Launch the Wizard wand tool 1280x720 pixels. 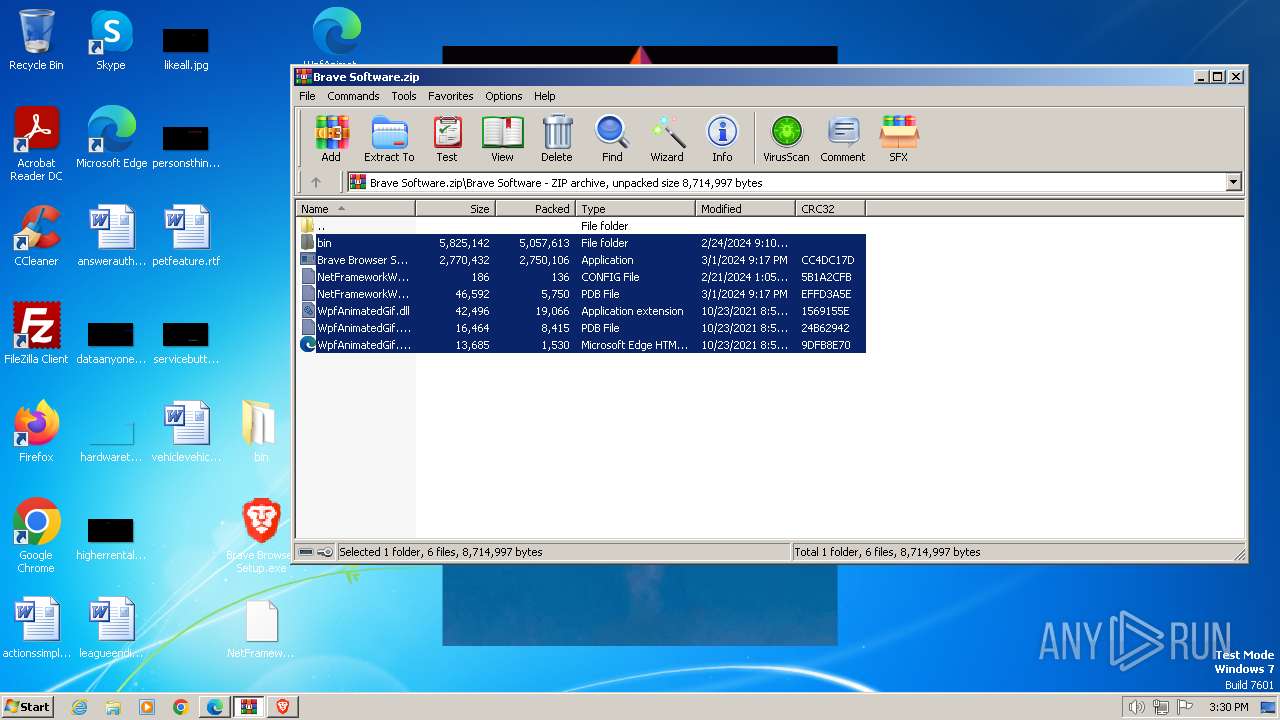pos(667,139)
